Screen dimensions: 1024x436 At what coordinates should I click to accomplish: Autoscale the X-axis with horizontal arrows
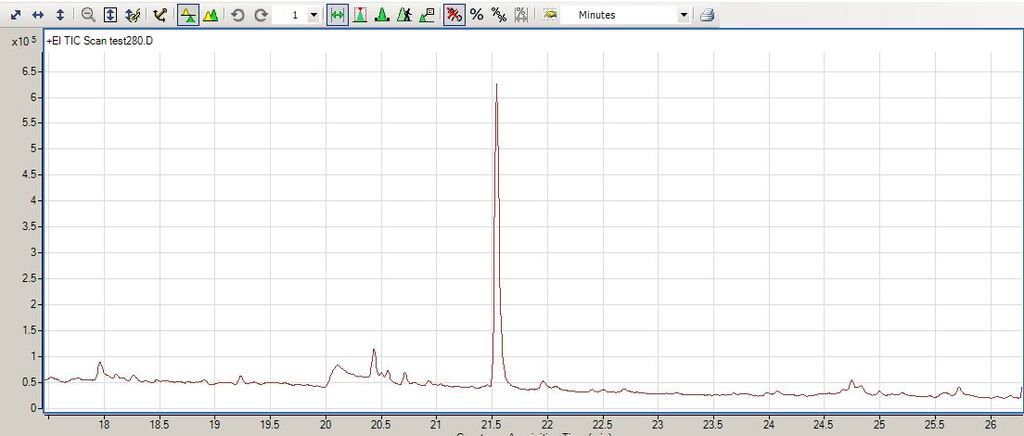[x=38, y=15]
